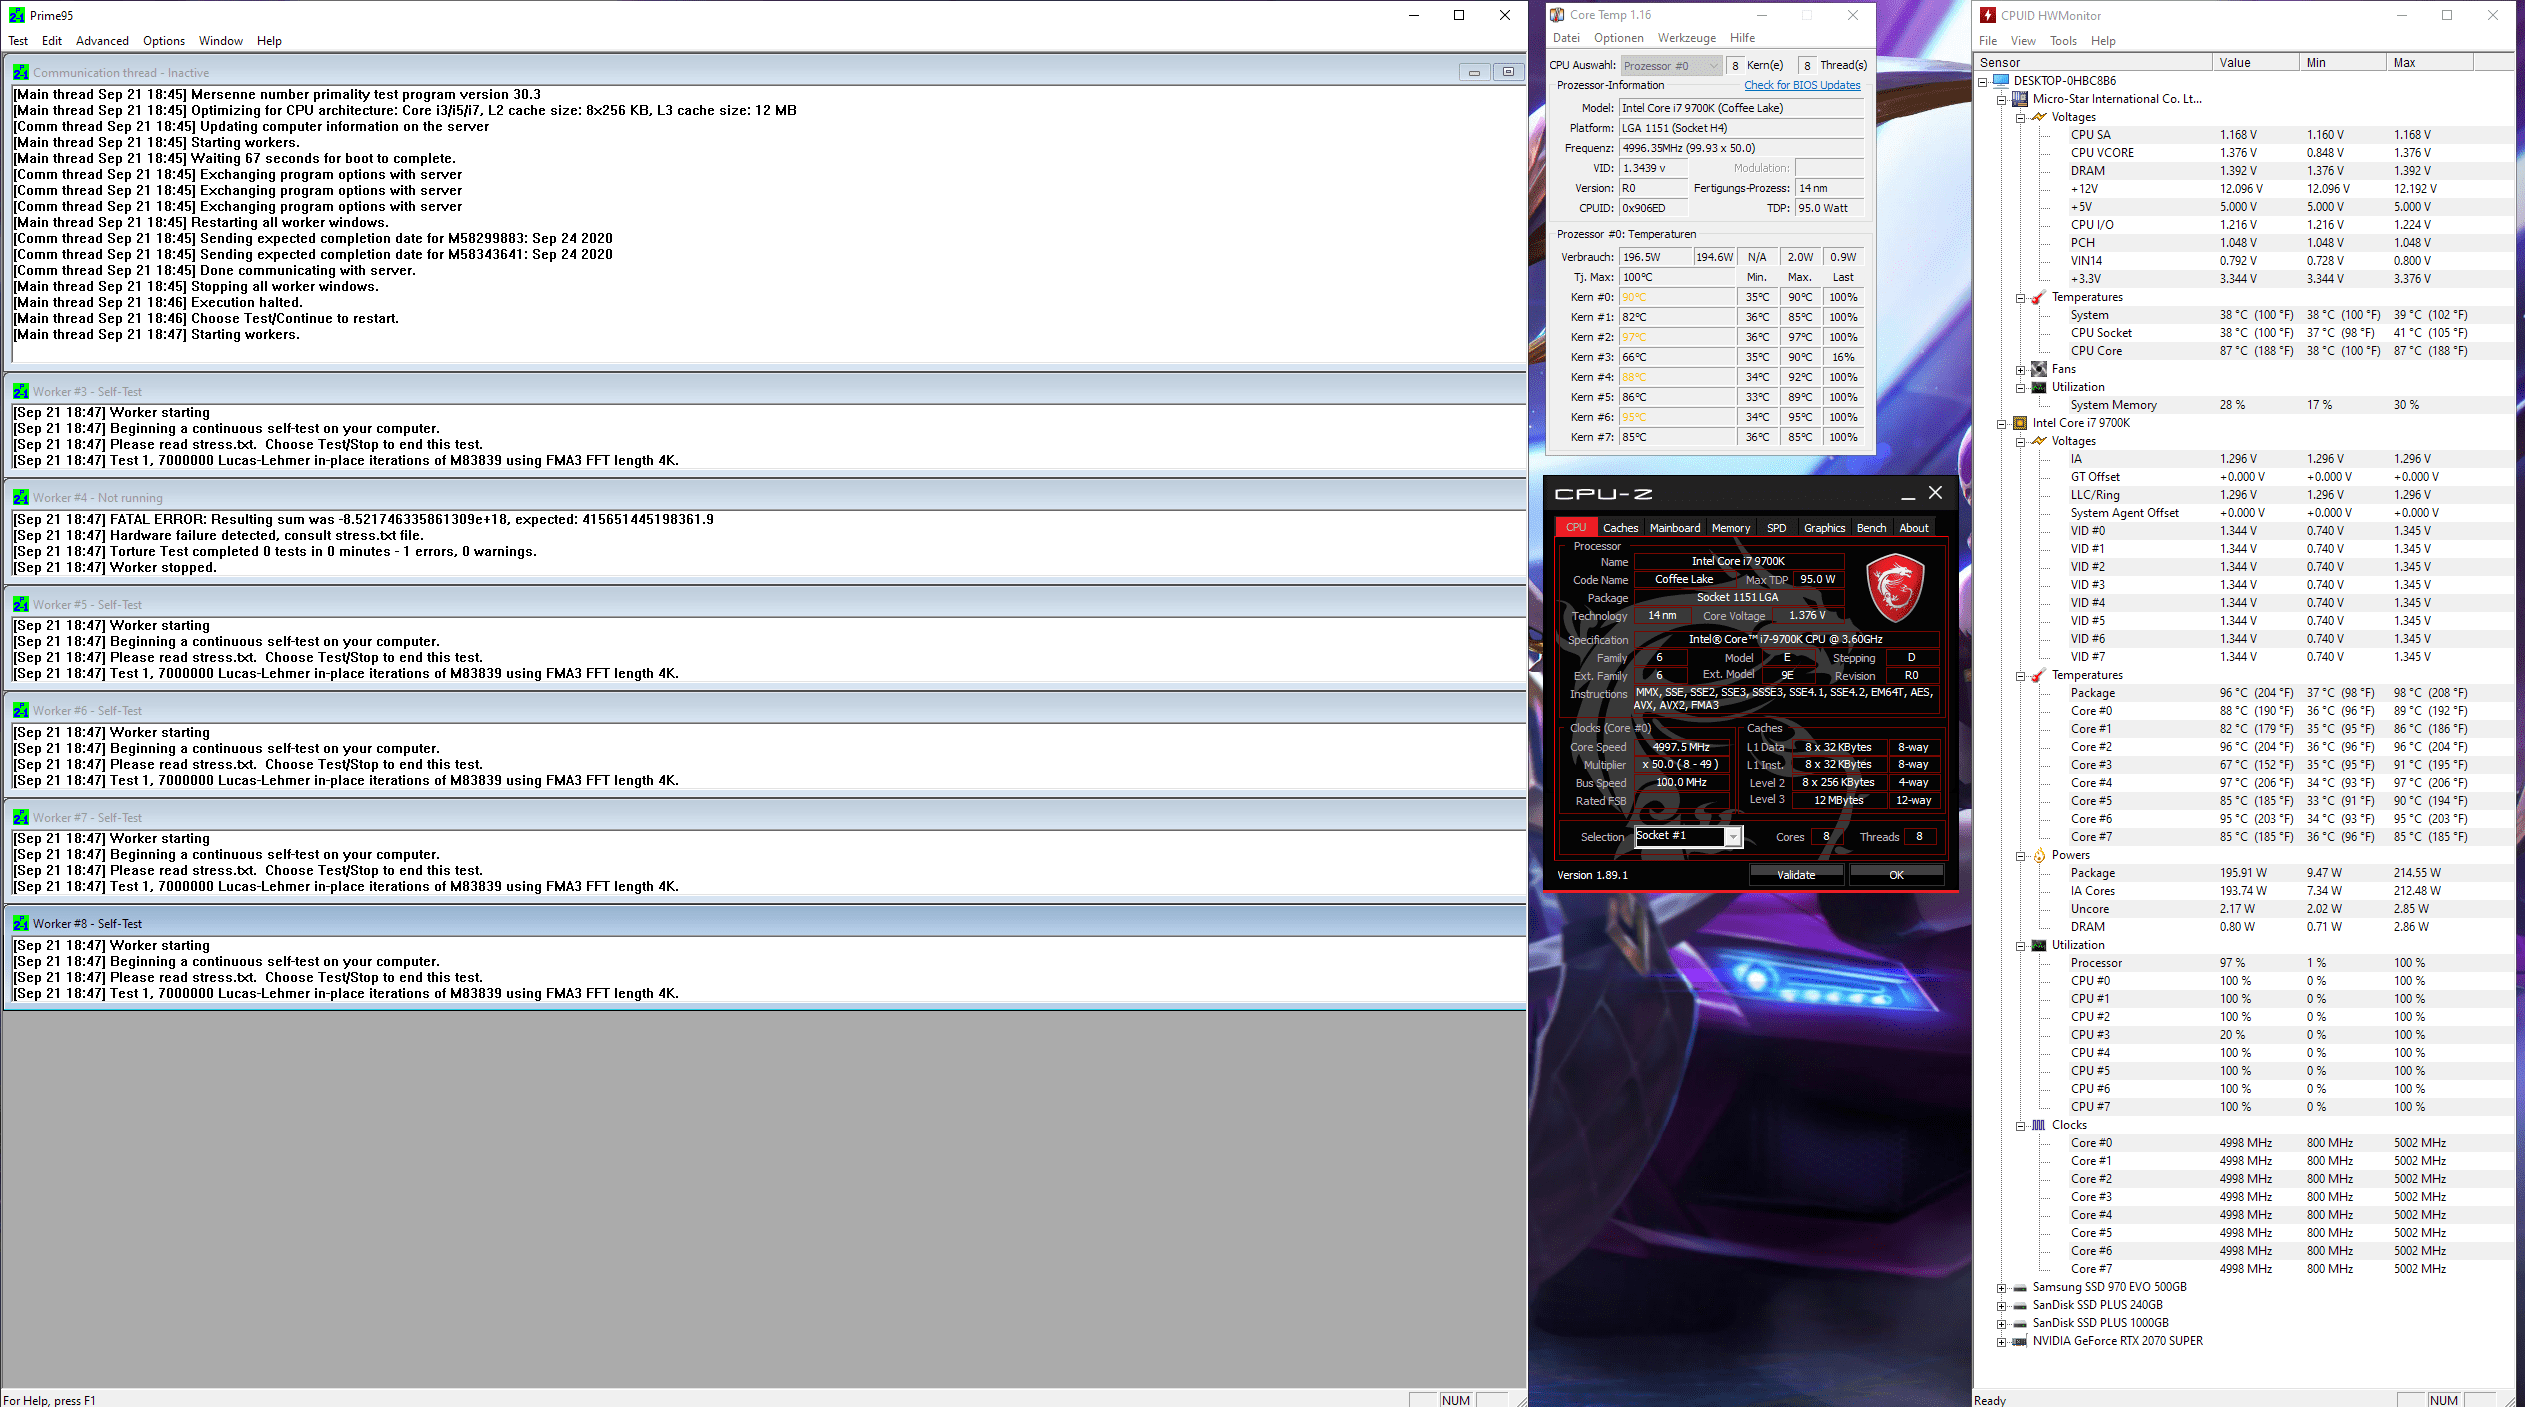Image resolution: width=2525 pixels, height=1407 pixels.
Task: Click the Value column header in HWMonitor
Action: click(2255, 62)
